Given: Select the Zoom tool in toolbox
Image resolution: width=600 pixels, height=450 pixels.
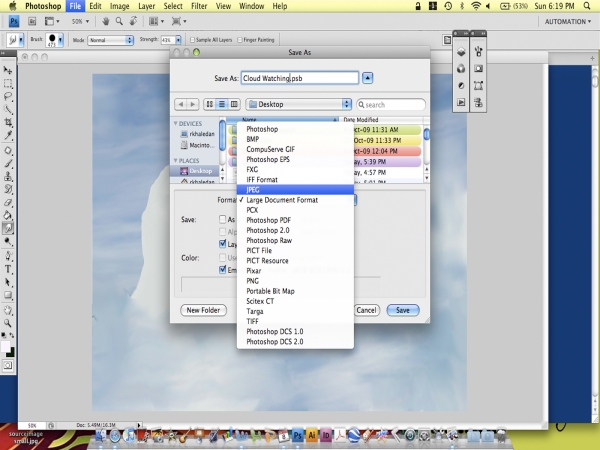Looking at the screenshot, I should [x=8, y=323].
